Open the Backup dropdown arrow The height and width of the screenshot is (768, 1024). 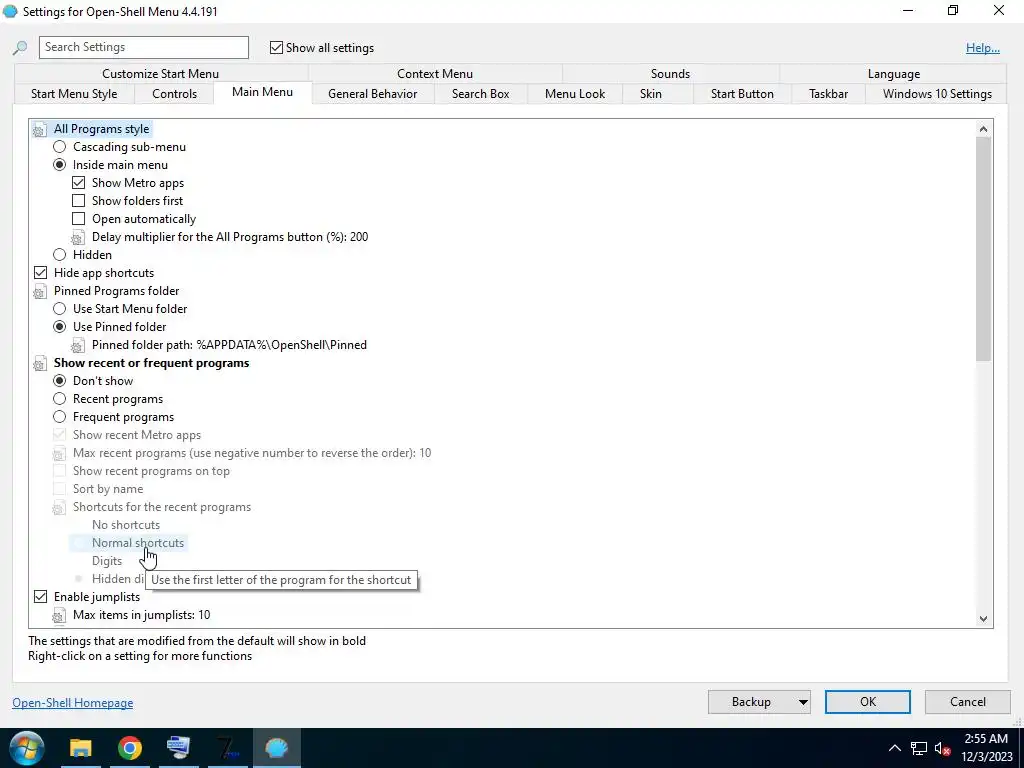[x=803, y=703]
